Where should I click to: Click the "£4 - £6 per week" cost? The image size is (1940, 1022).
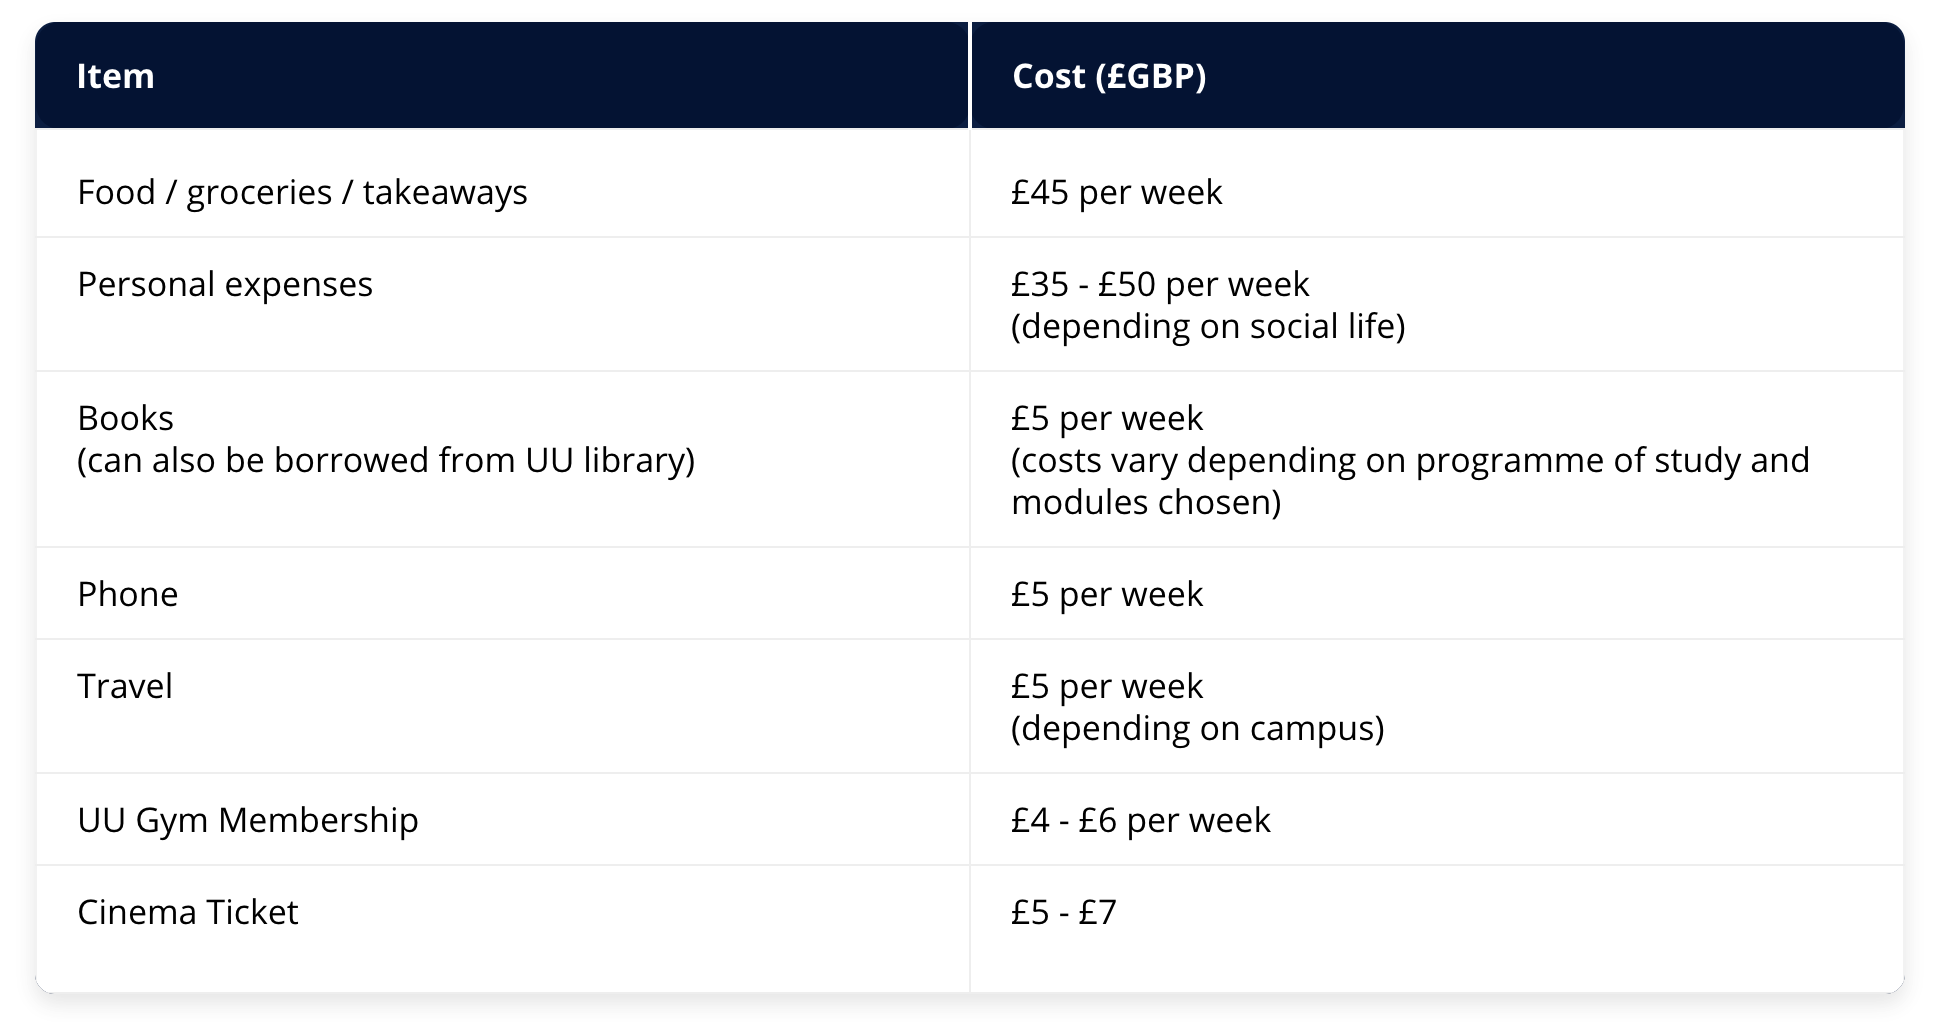point(1140,820)
